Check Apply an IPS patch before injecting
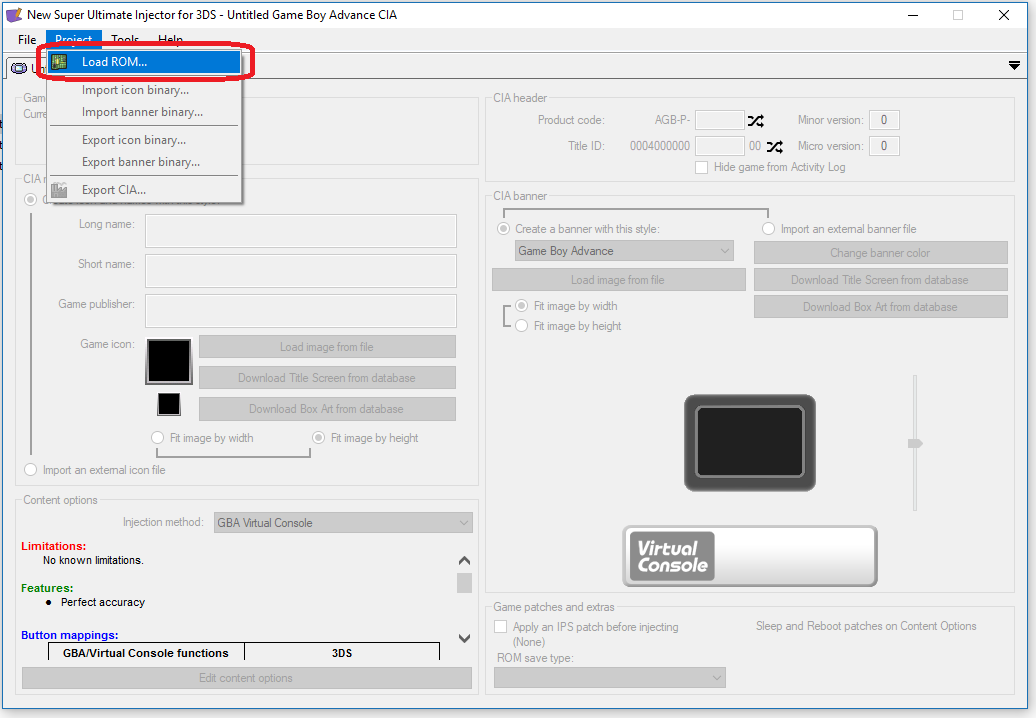 point(501,627)
